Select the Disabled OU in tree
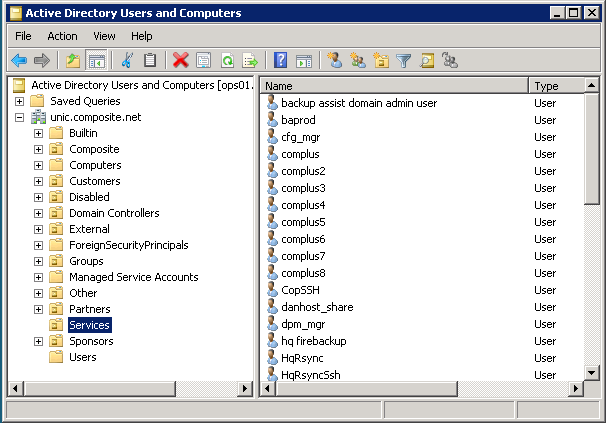 [89, 197]
